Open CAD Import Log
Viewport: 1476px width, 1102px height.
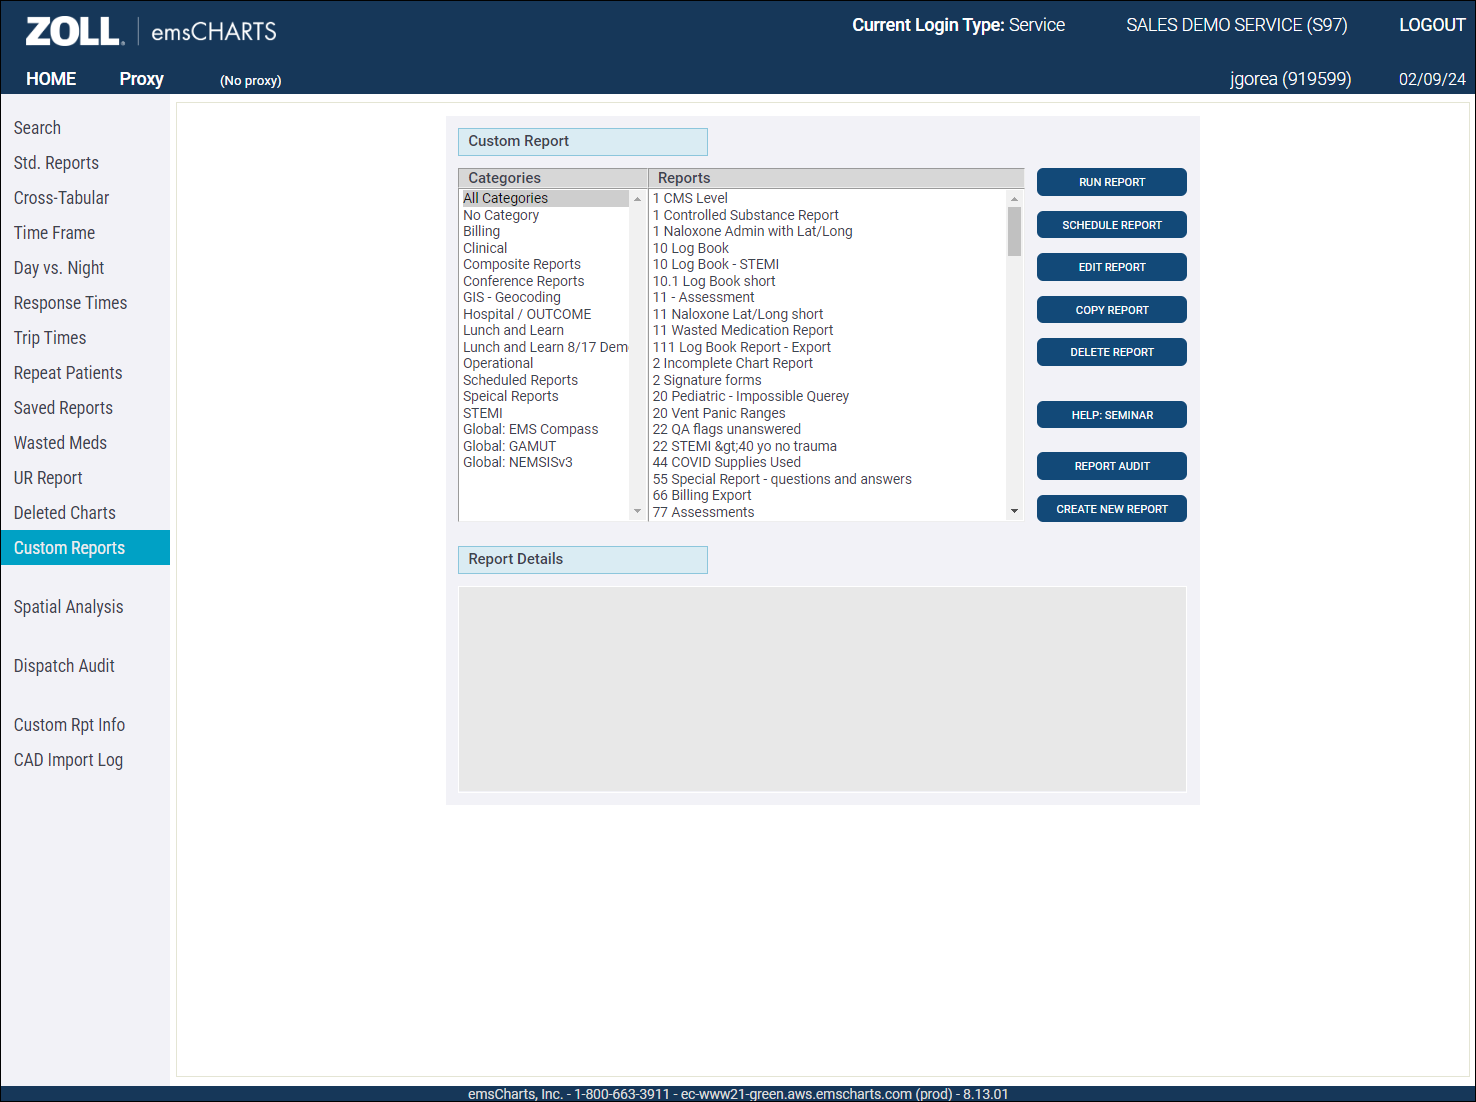[68, 760]
